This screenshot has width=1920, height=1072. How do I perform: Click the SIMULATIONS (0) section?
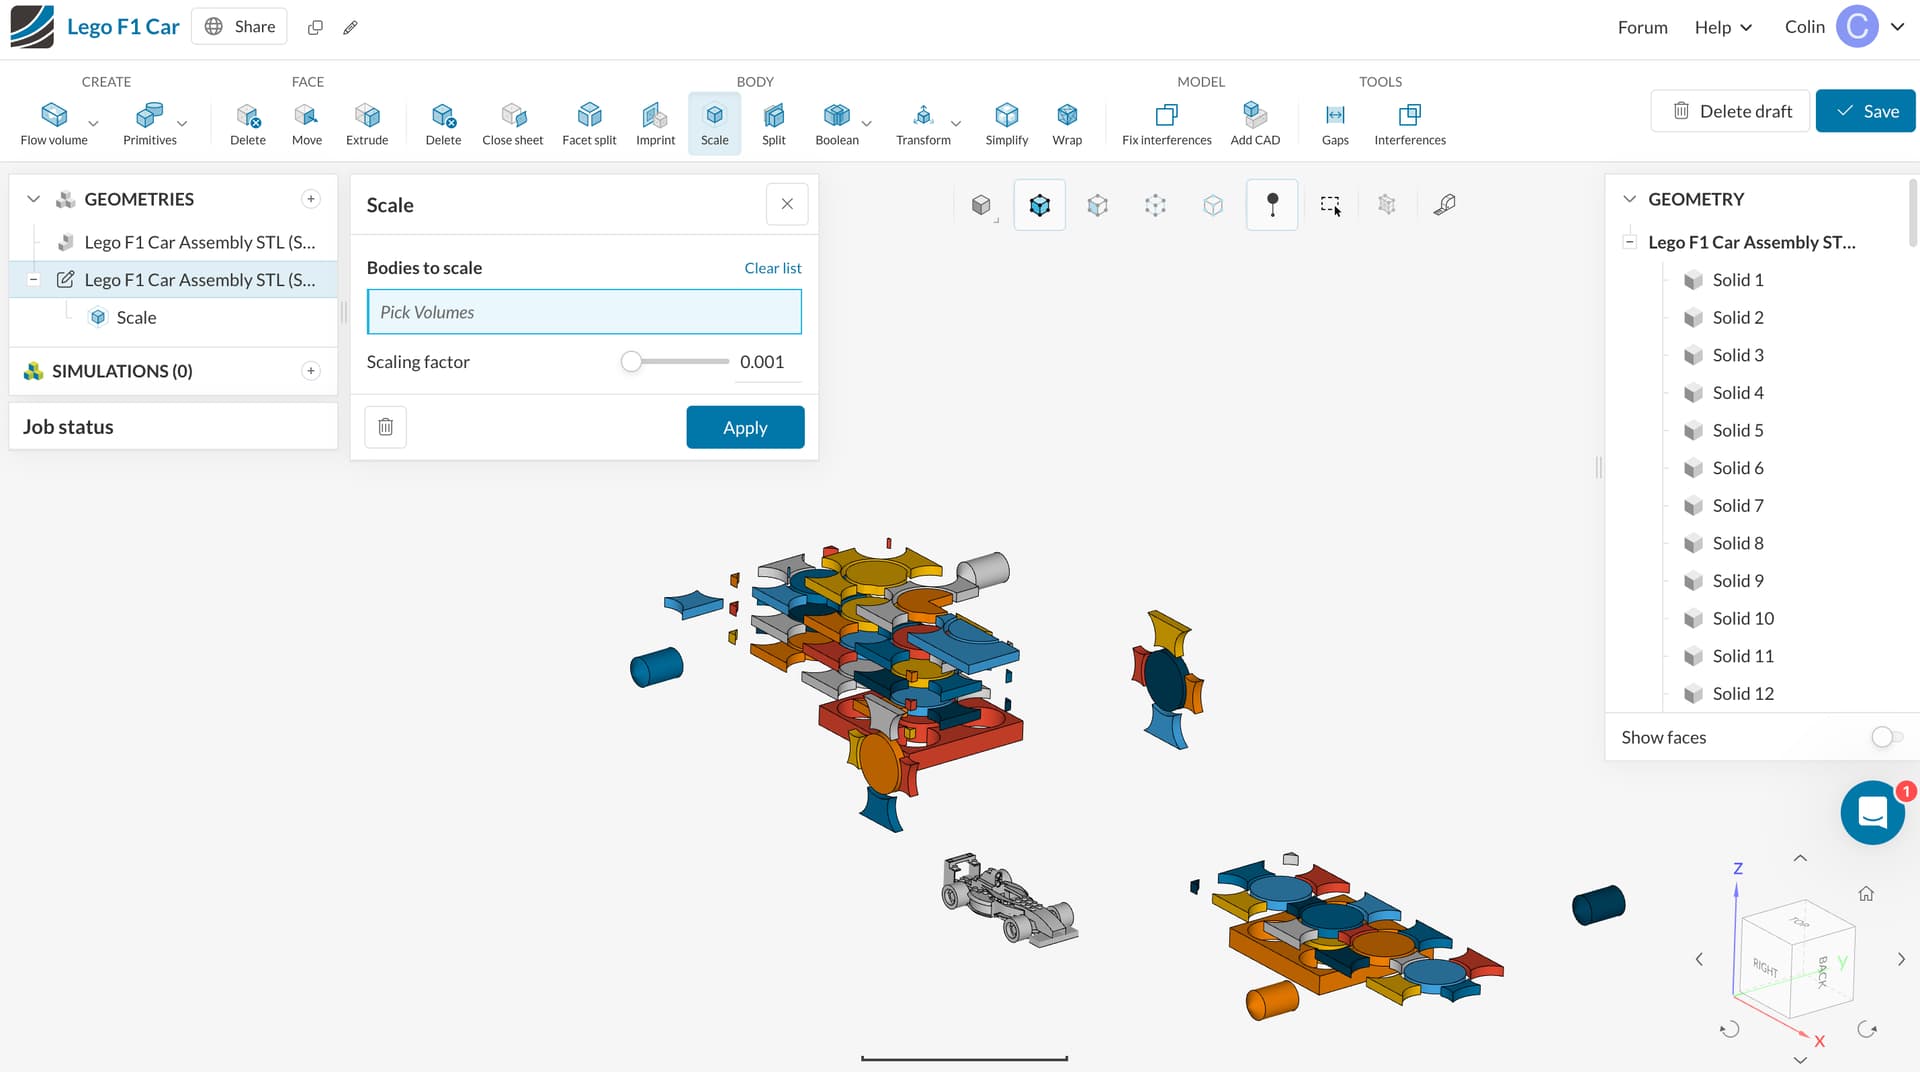(122, 371)
